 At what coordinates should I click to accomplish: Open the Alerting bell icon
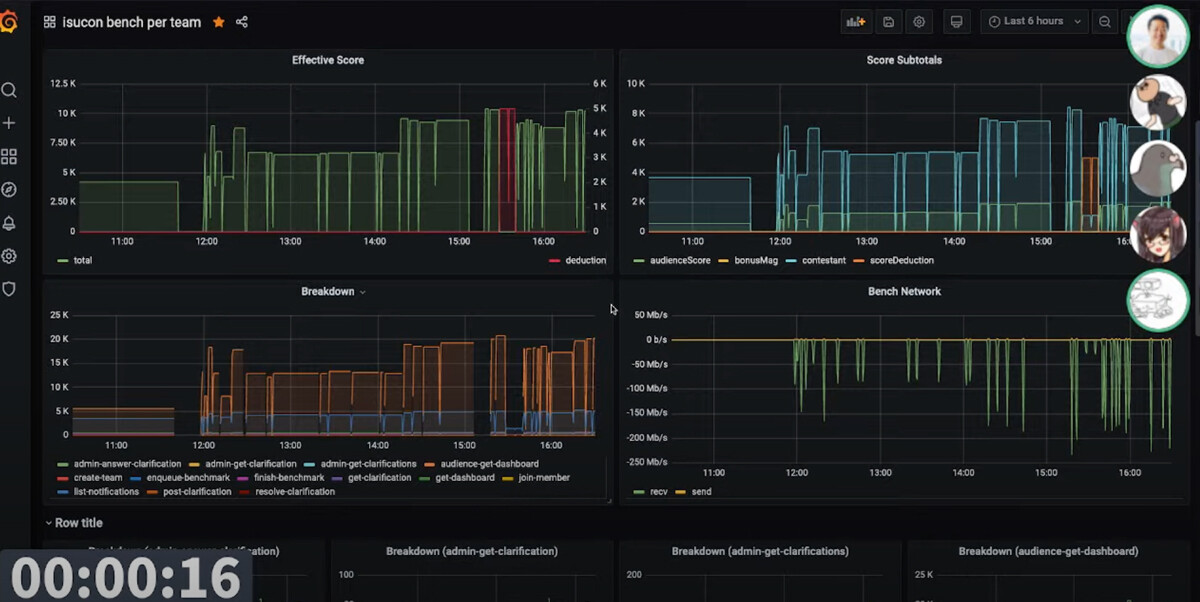(9, 223)
